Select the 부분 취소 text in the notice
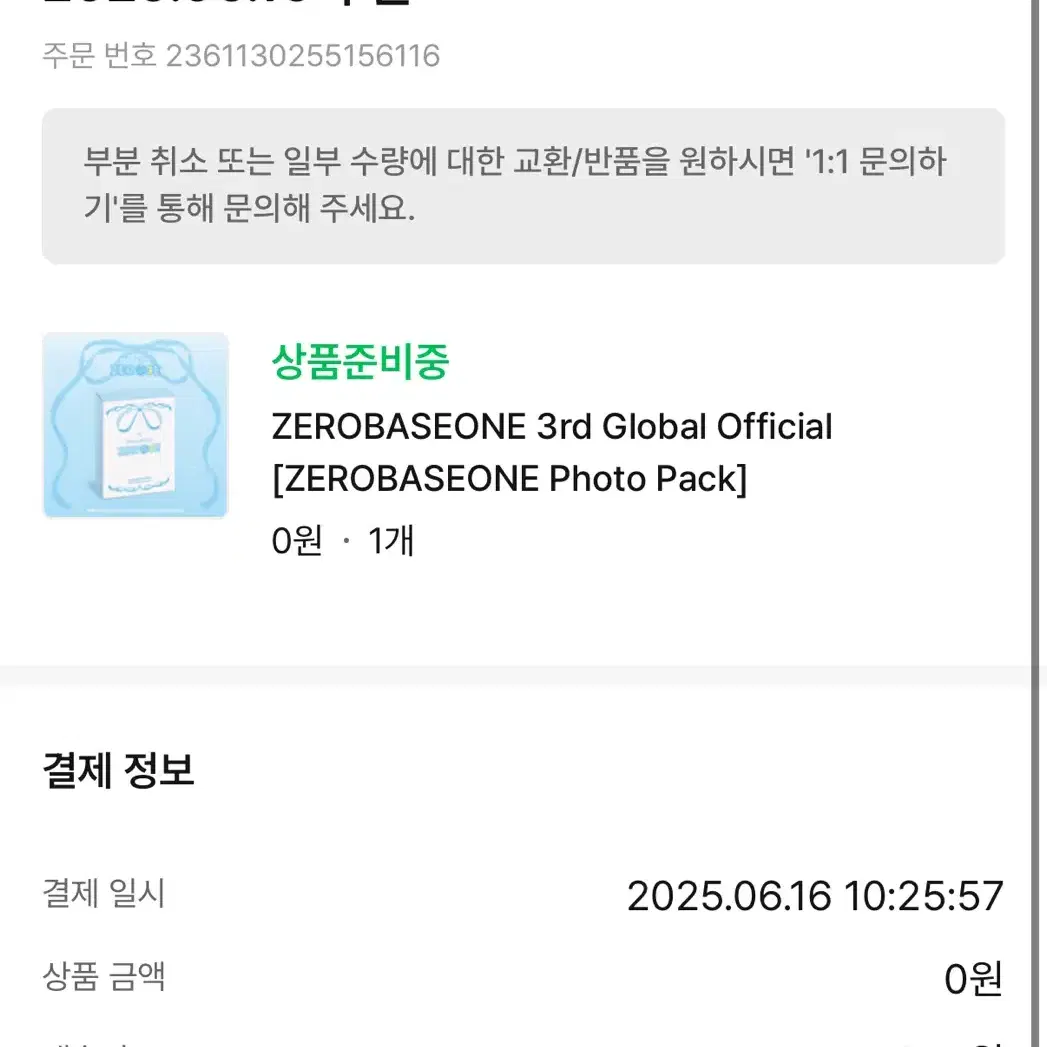This screenshot has width=1047, height=1047. coord(128,162)
